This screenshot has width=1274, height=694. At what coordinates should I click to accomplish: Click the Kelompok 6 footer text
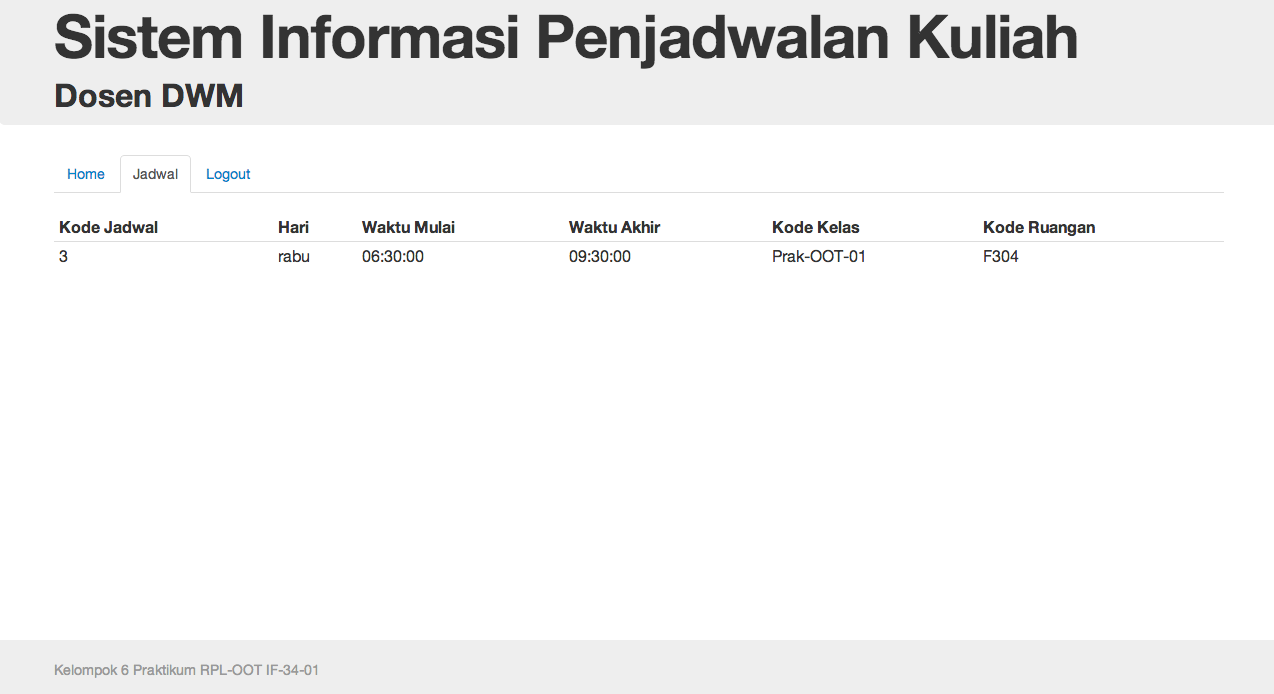[x=187, y=670]
